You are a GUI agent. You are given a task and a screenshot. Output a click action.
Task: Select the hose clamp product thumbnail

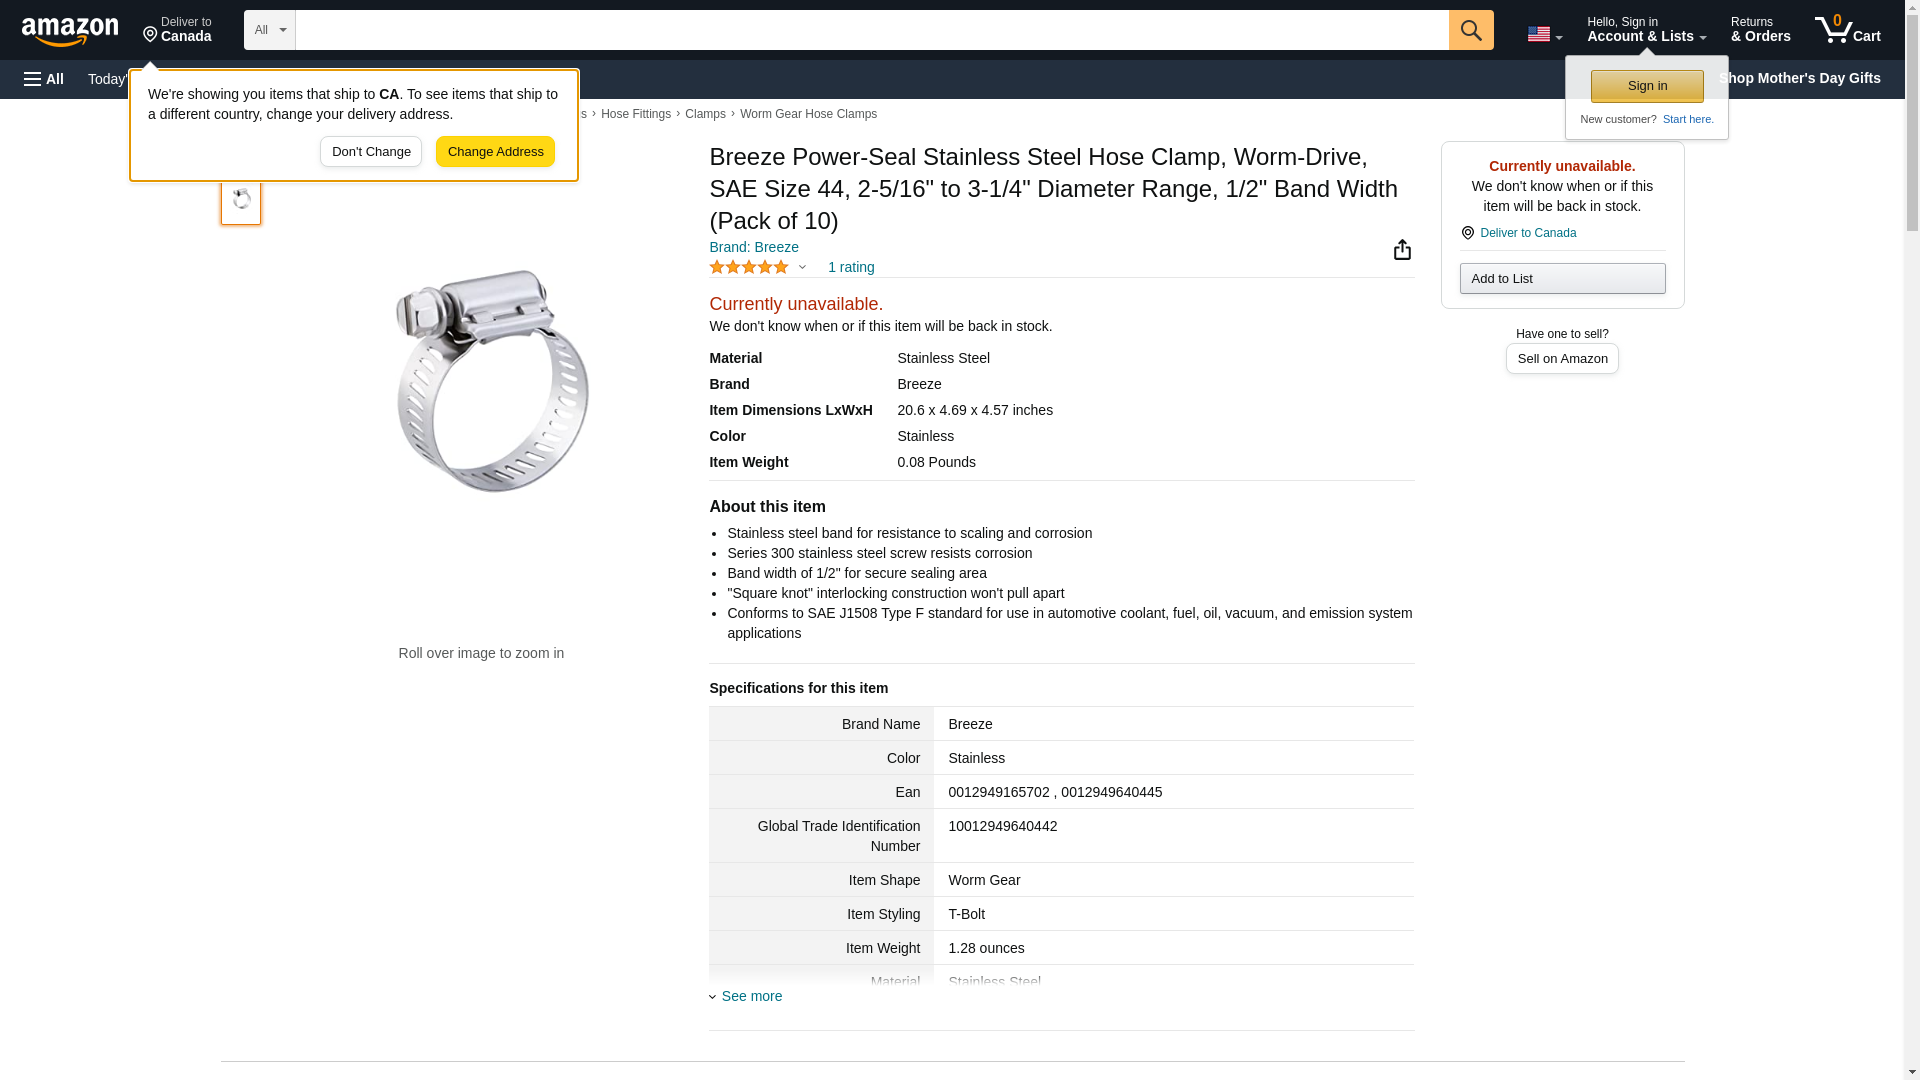241,200
